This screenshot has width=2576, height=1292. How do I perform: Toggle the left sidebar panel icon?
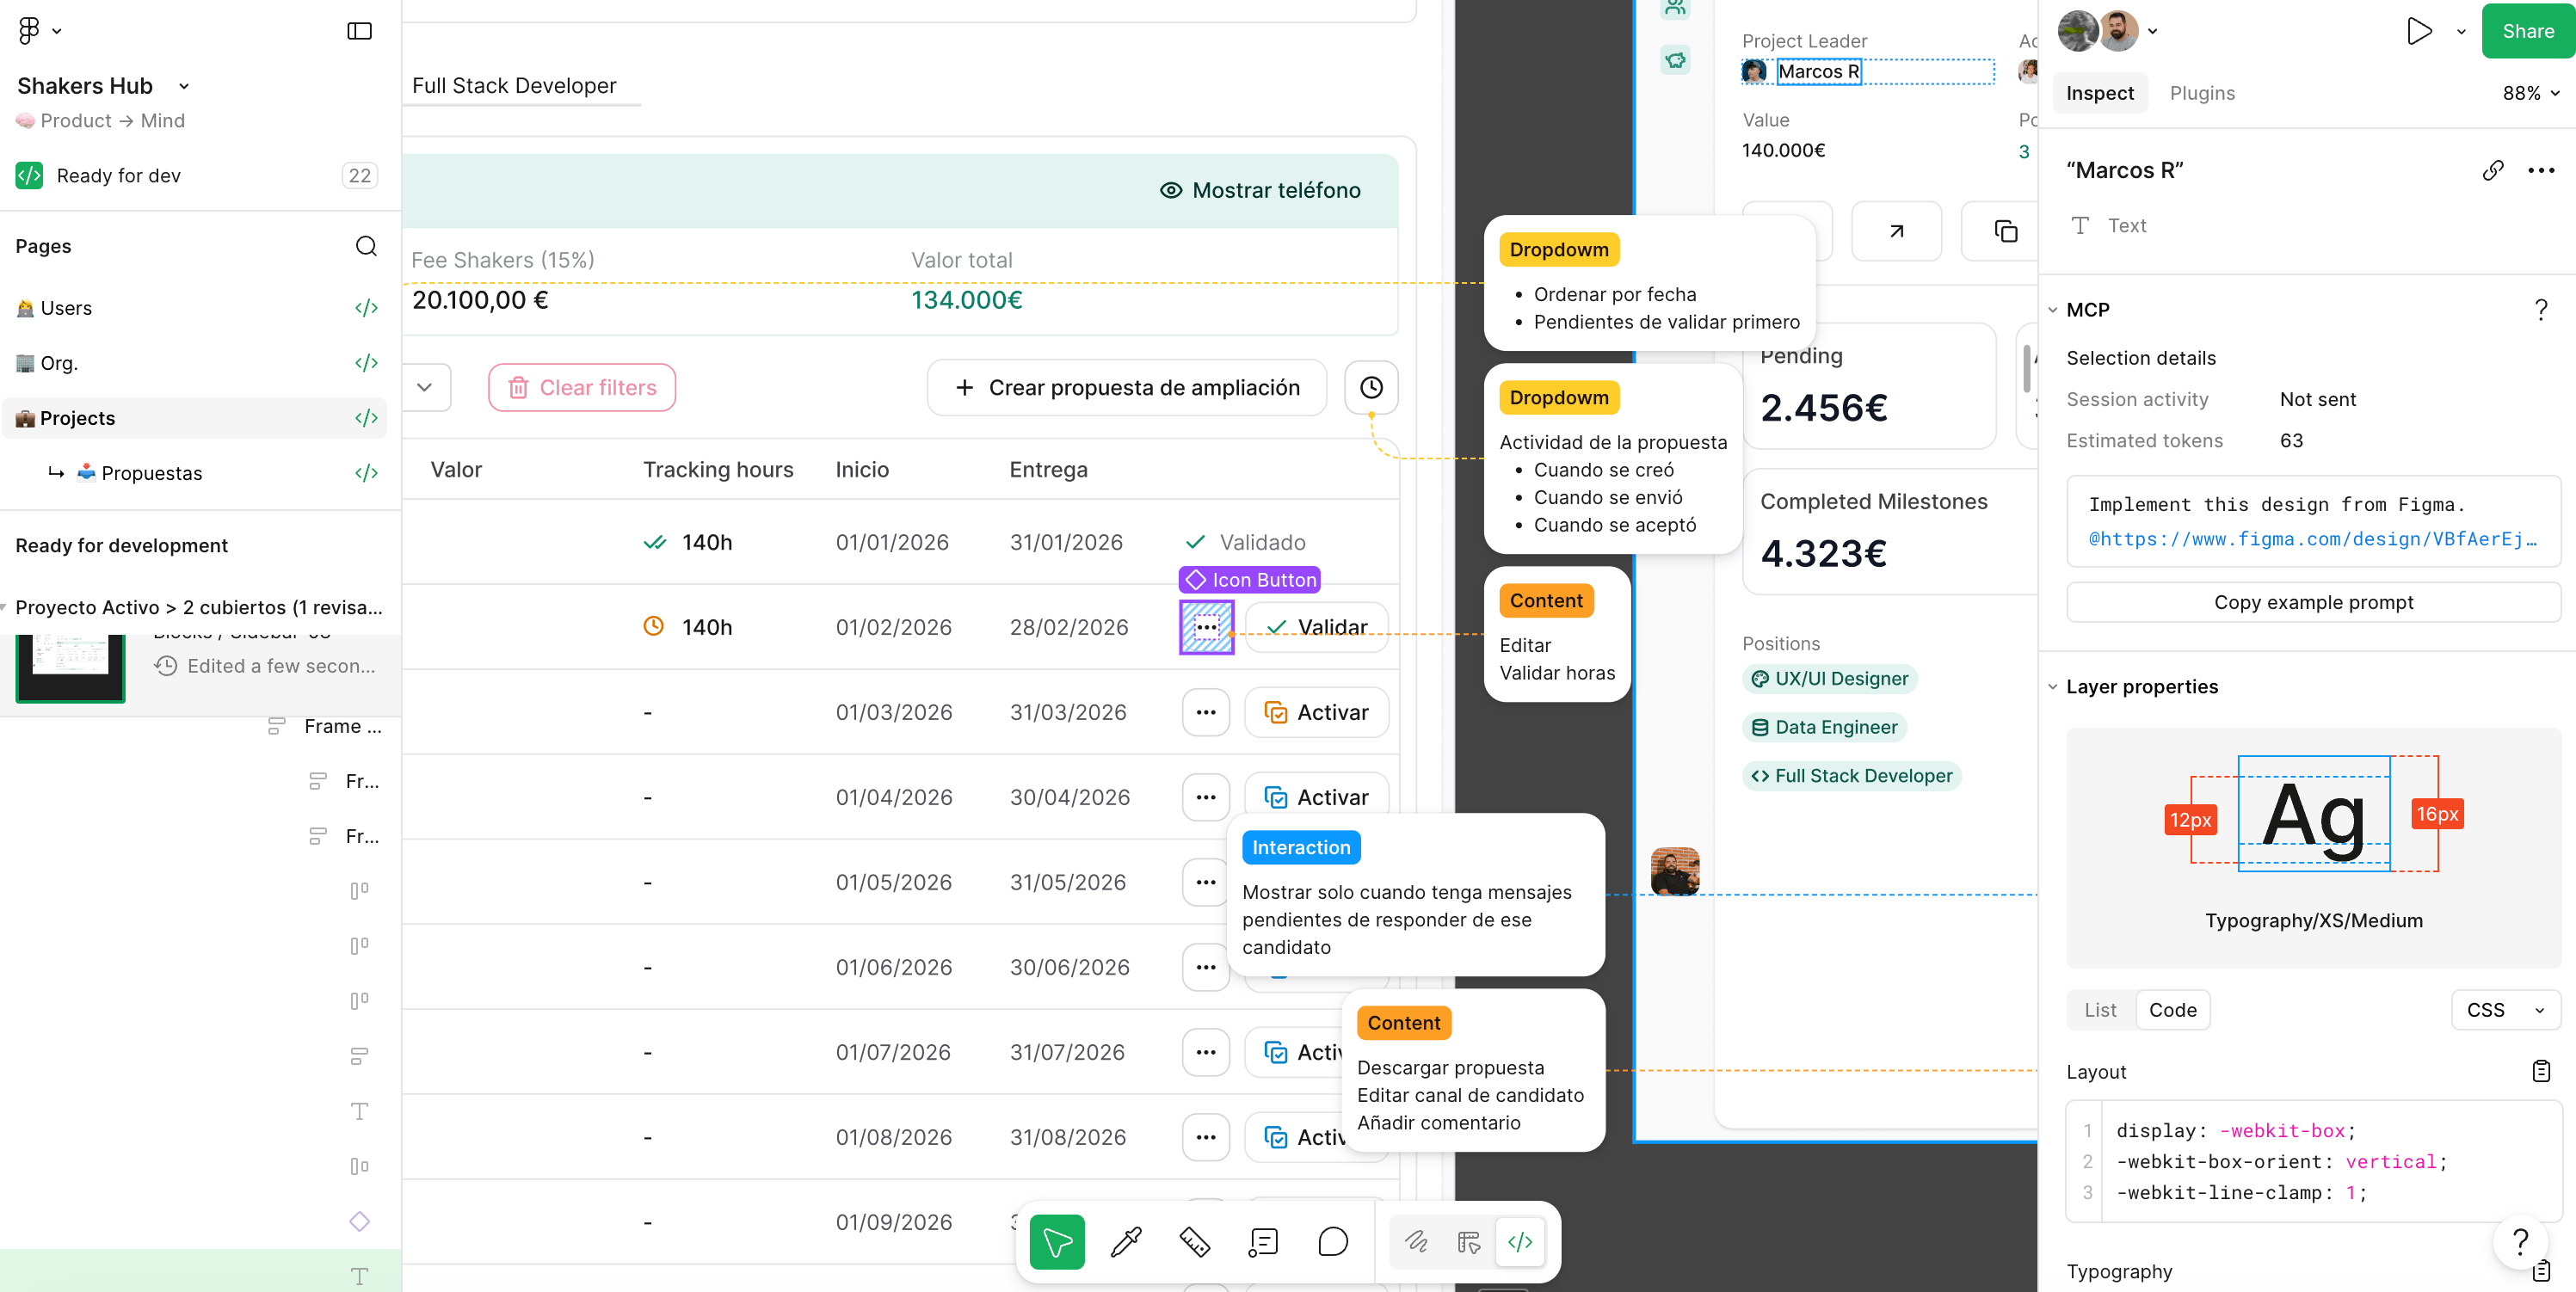[359, 31]
